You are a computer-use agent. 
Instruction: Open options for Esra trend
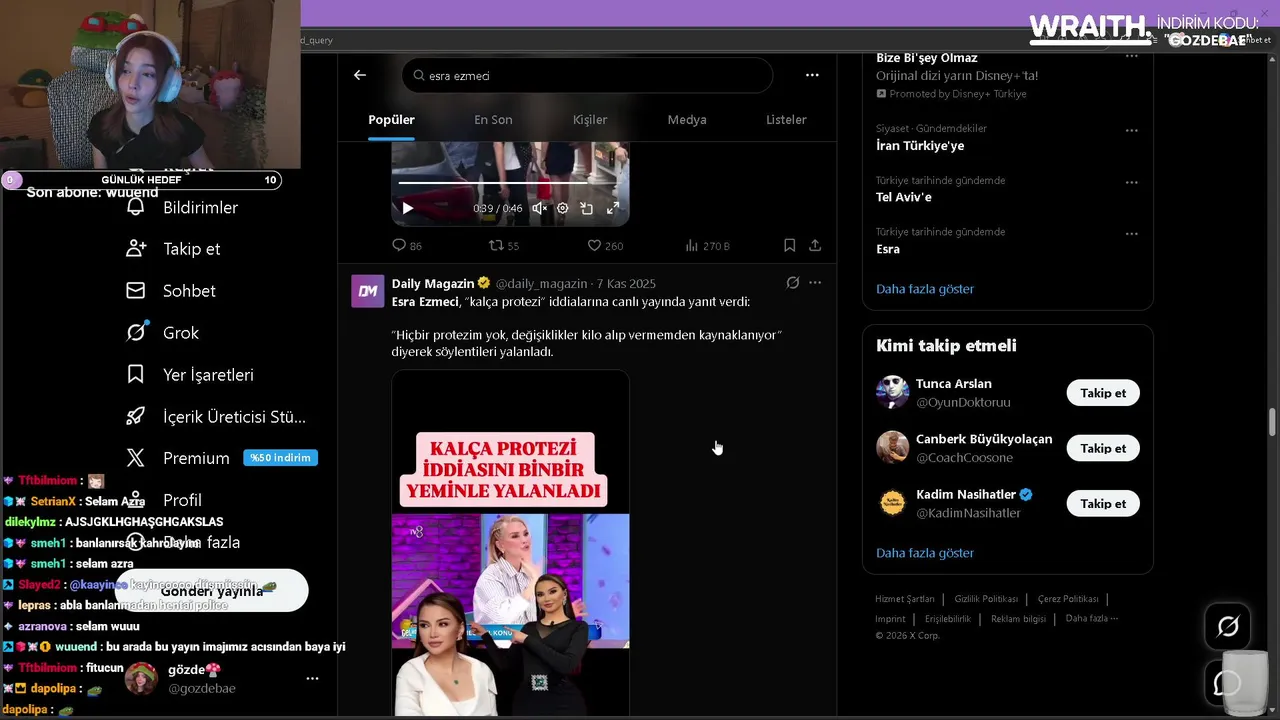pyautogui.click(x=1132, y=233)
